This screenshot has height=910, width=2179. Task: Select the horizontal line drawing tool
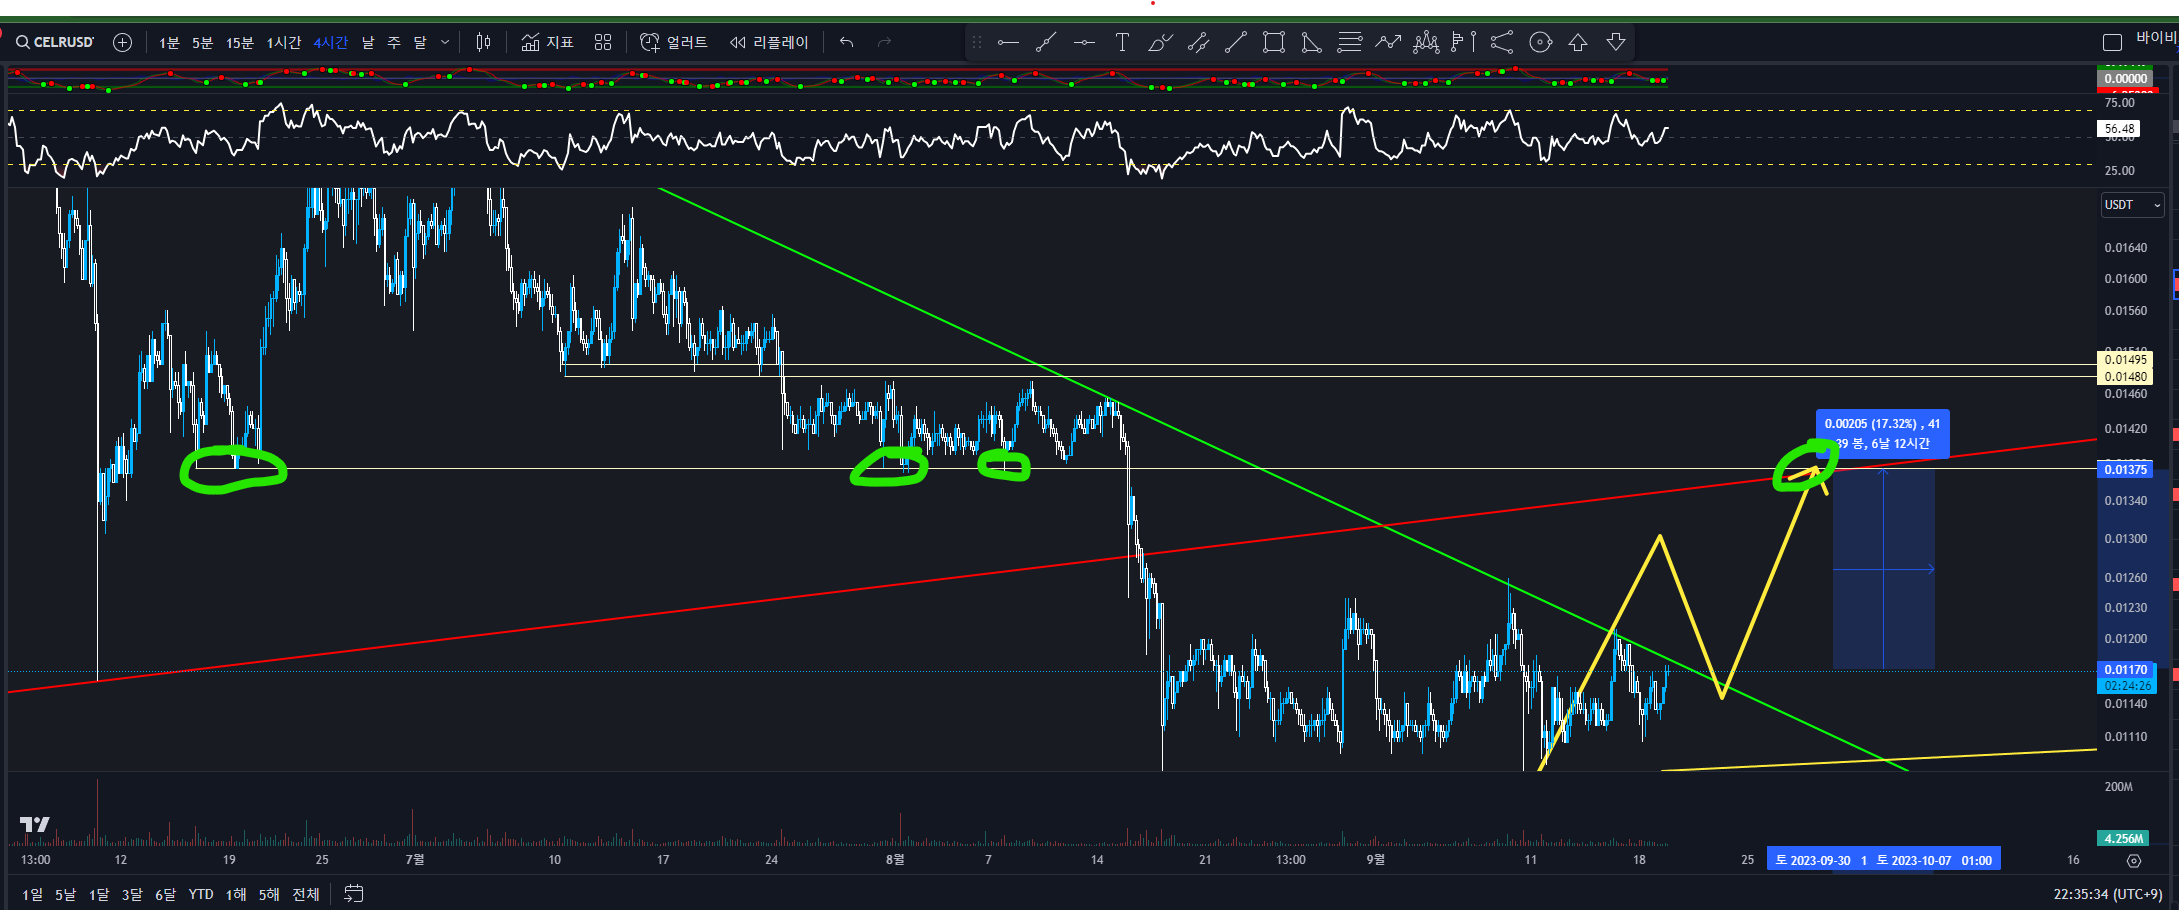coord(1008,42)
